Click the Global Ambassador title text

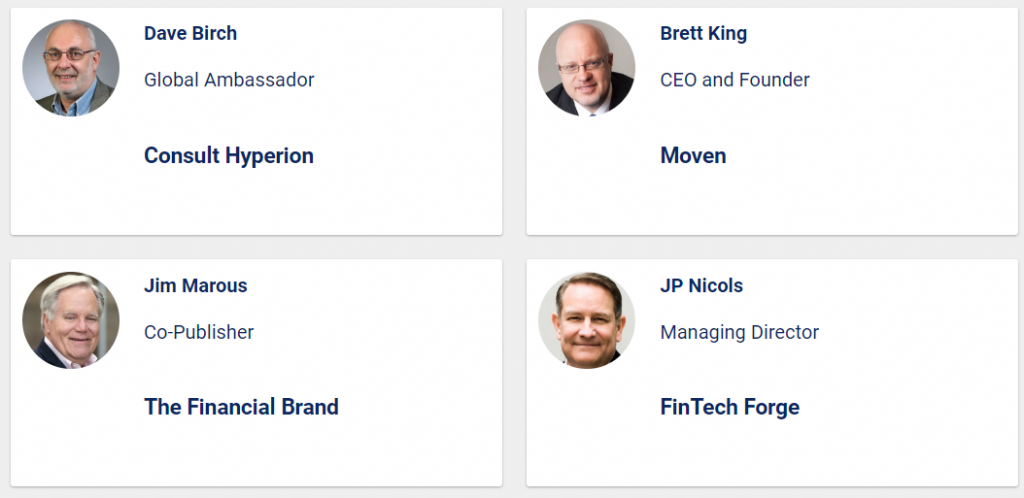tap(229, 80)
